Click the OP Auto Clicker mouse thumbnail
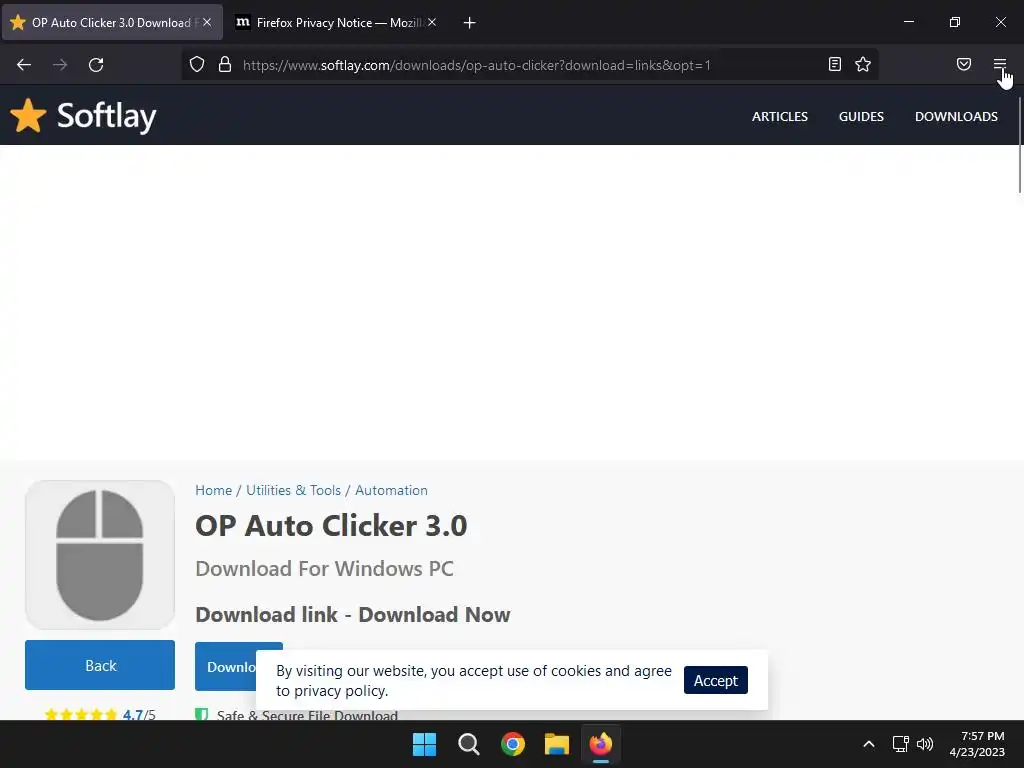1024x768 pixels. tap(100, 555)
